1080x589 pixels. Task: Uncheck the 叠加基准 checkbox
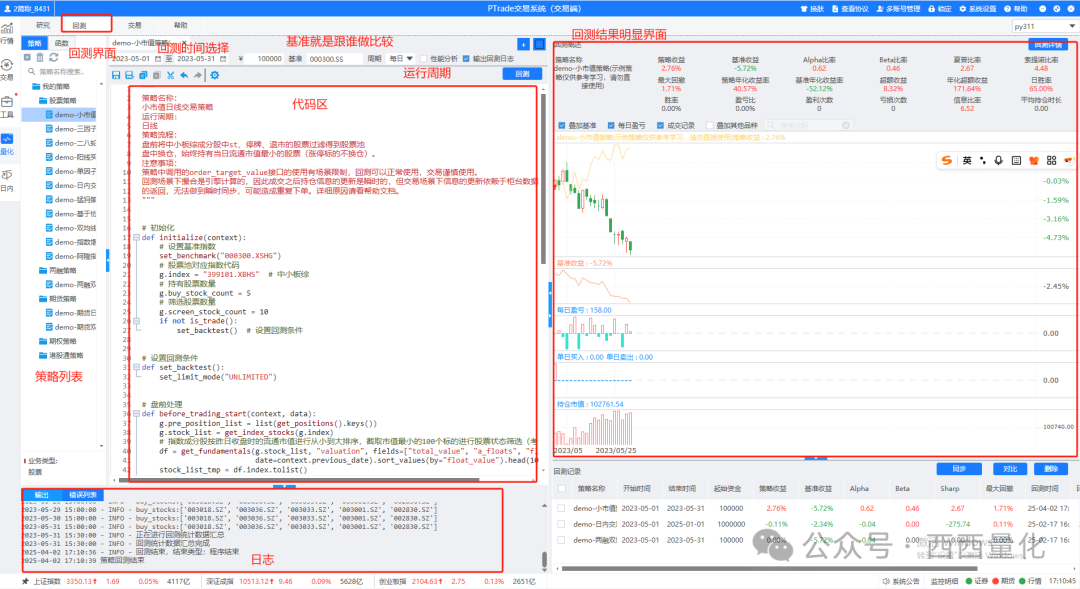click(562, 125)
